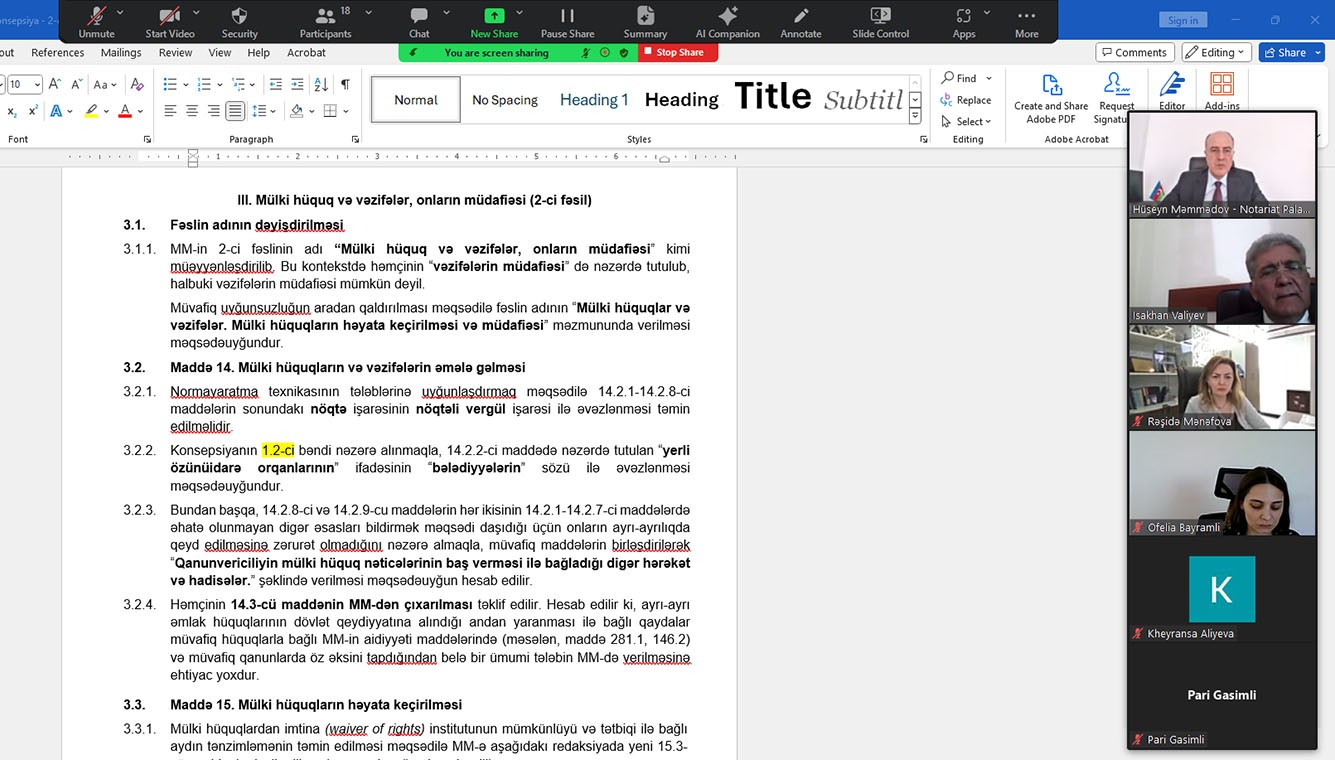Viewport: 1335px width, 760px height.
Task: Open the Participants panel
Action: click(x=325, y=21)
